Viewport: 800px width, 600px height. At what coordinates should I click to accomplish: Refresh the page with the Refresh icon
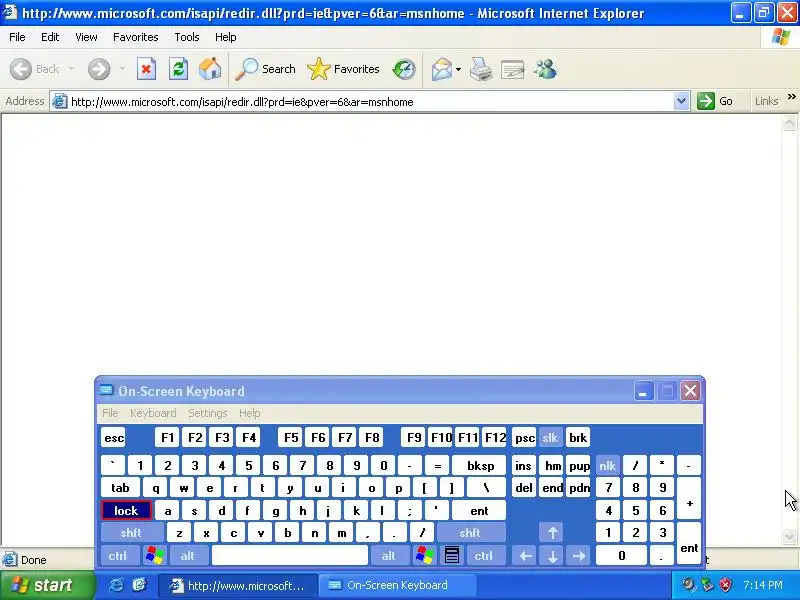[x=178, y=69]
